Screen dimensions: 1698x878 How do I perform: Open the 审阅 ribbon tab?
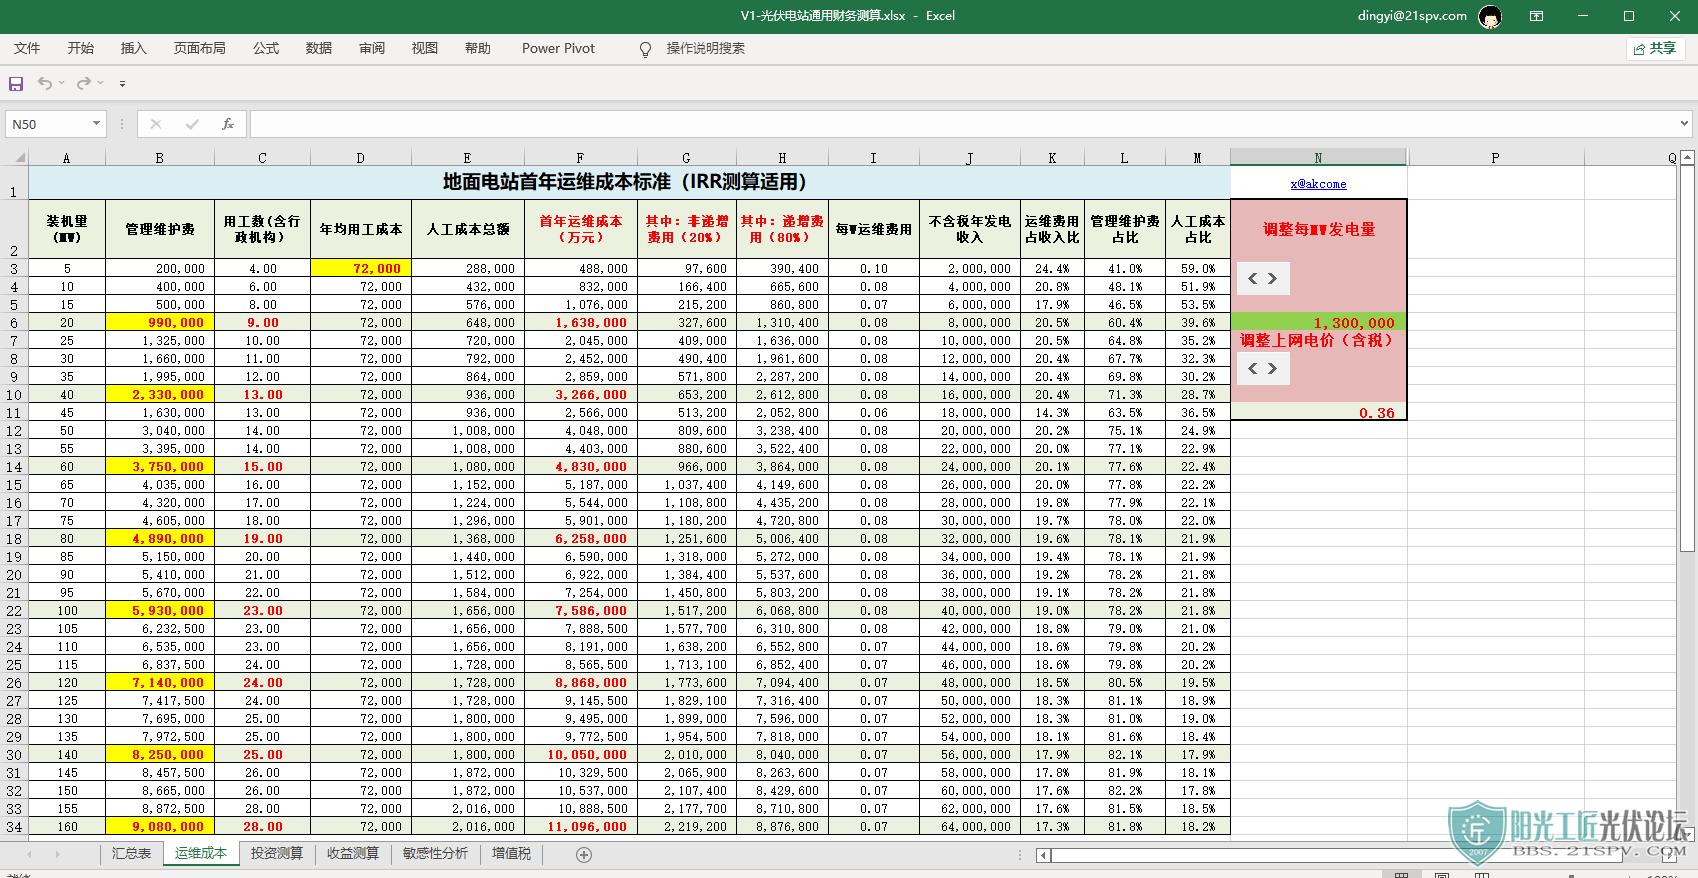(372, 48)
